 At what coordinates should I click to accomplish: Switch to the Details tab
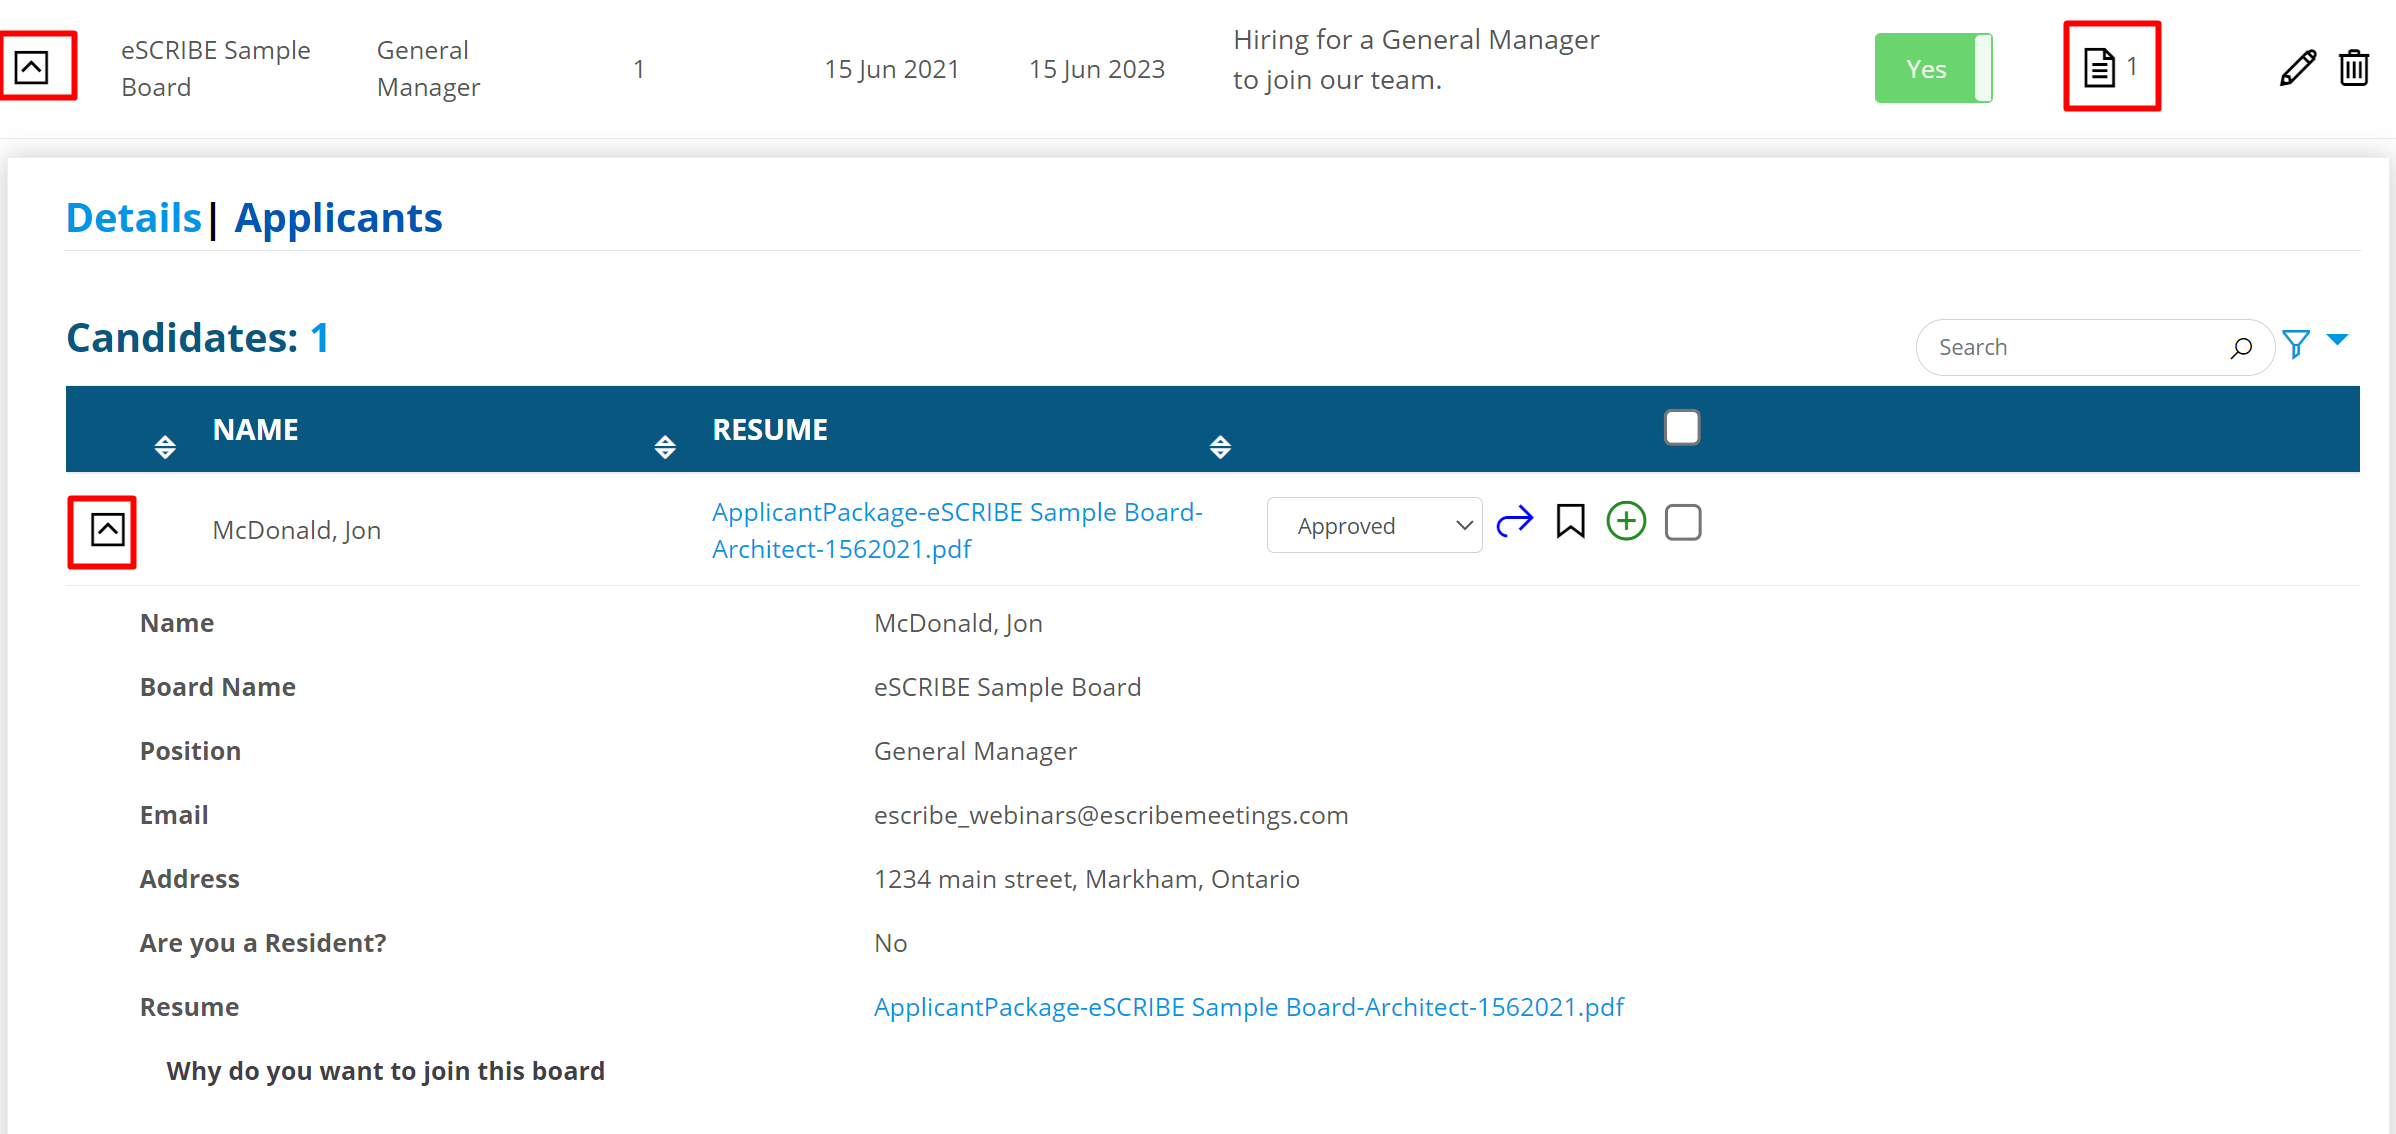tap(134, 218)
